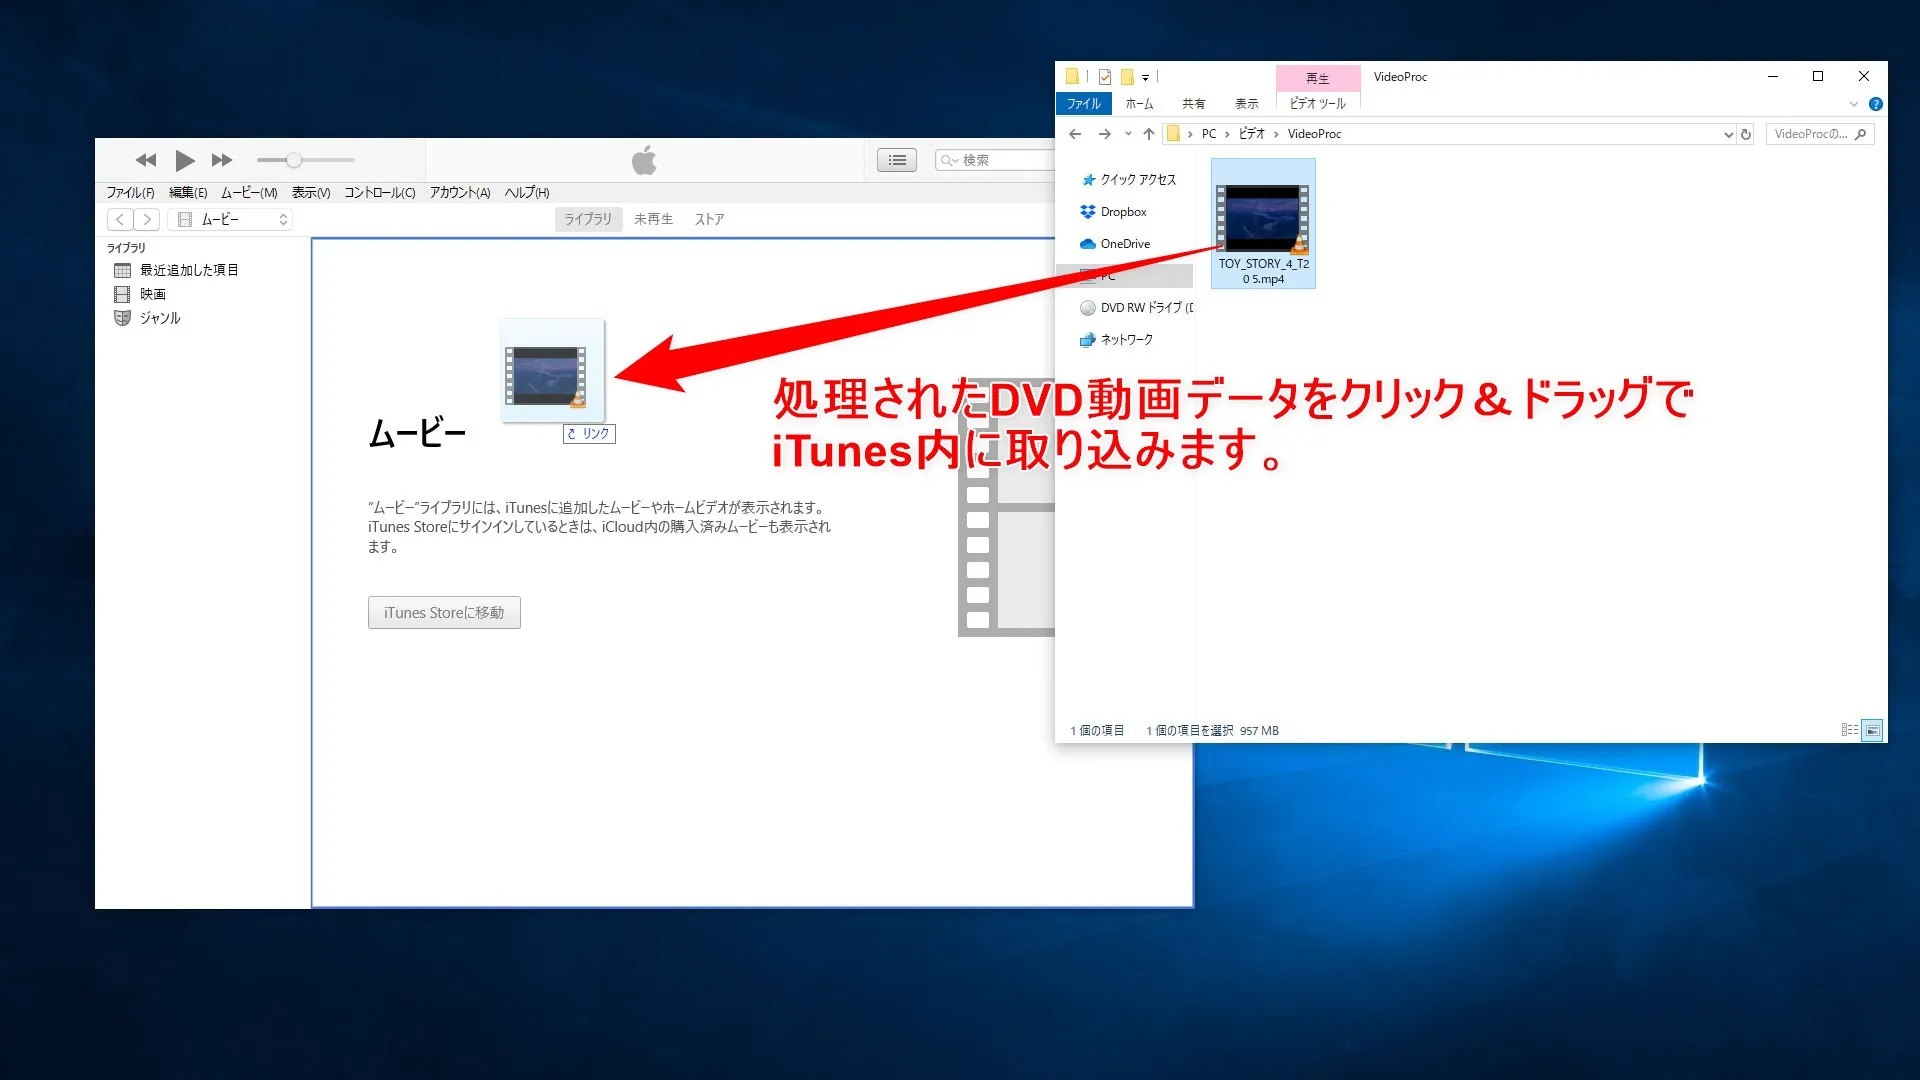
Task: Go back with iTunes back arrow
Action: point(120,219)
